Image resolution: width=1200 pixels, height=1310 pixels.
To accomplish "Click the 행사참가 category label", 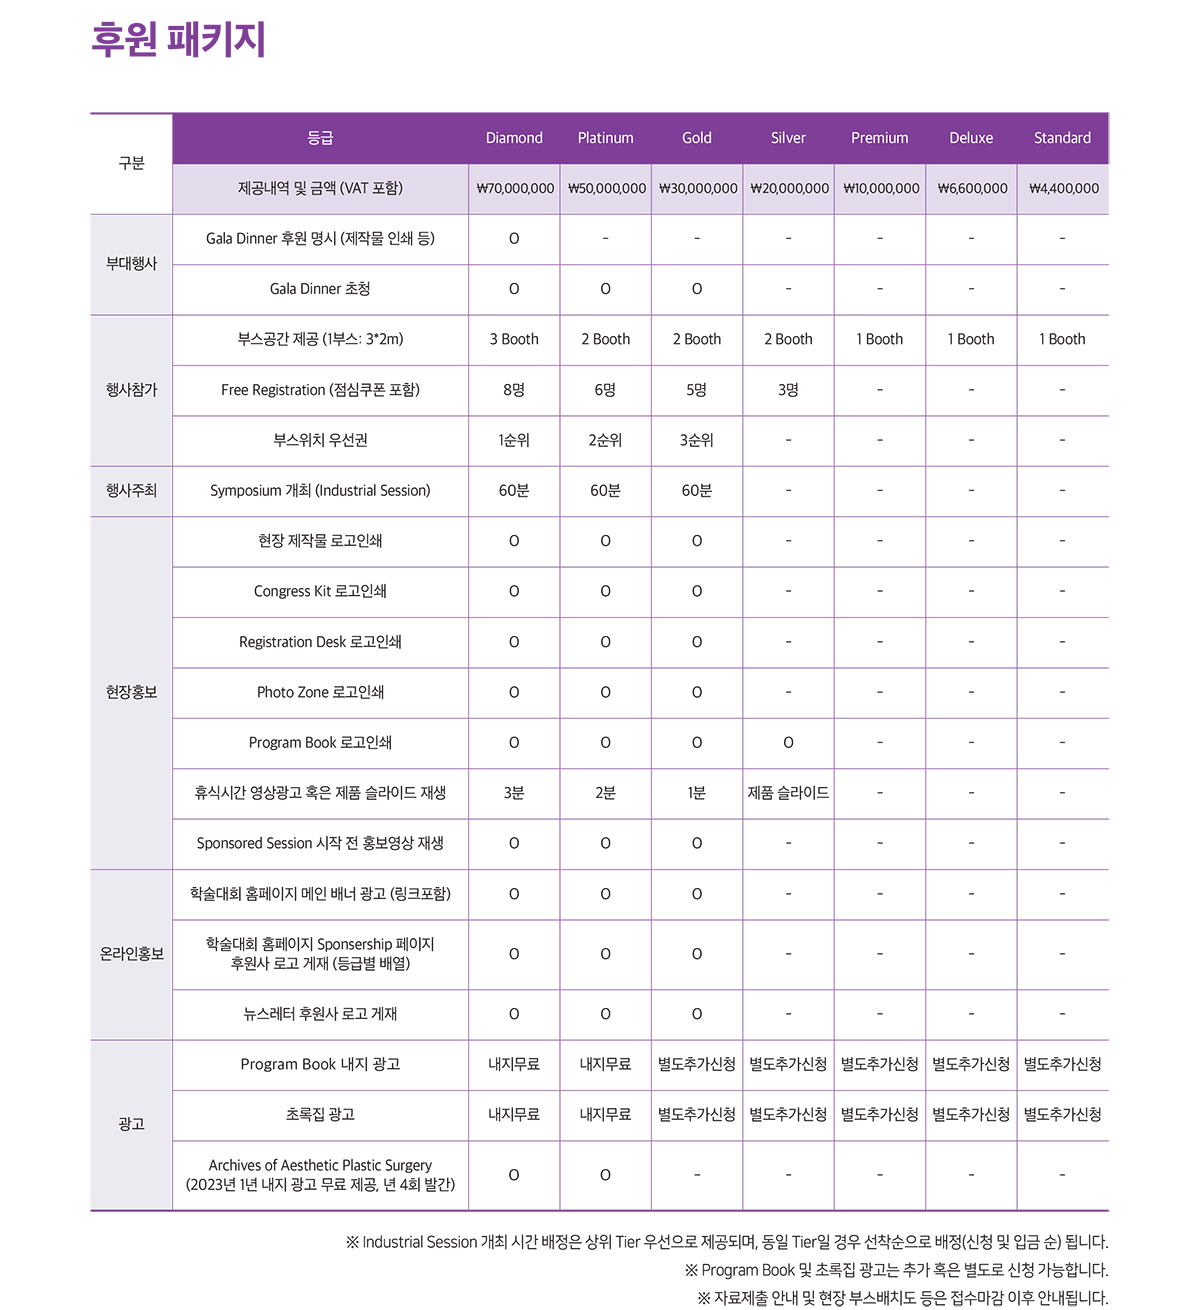I will click(x=131, y=390).
